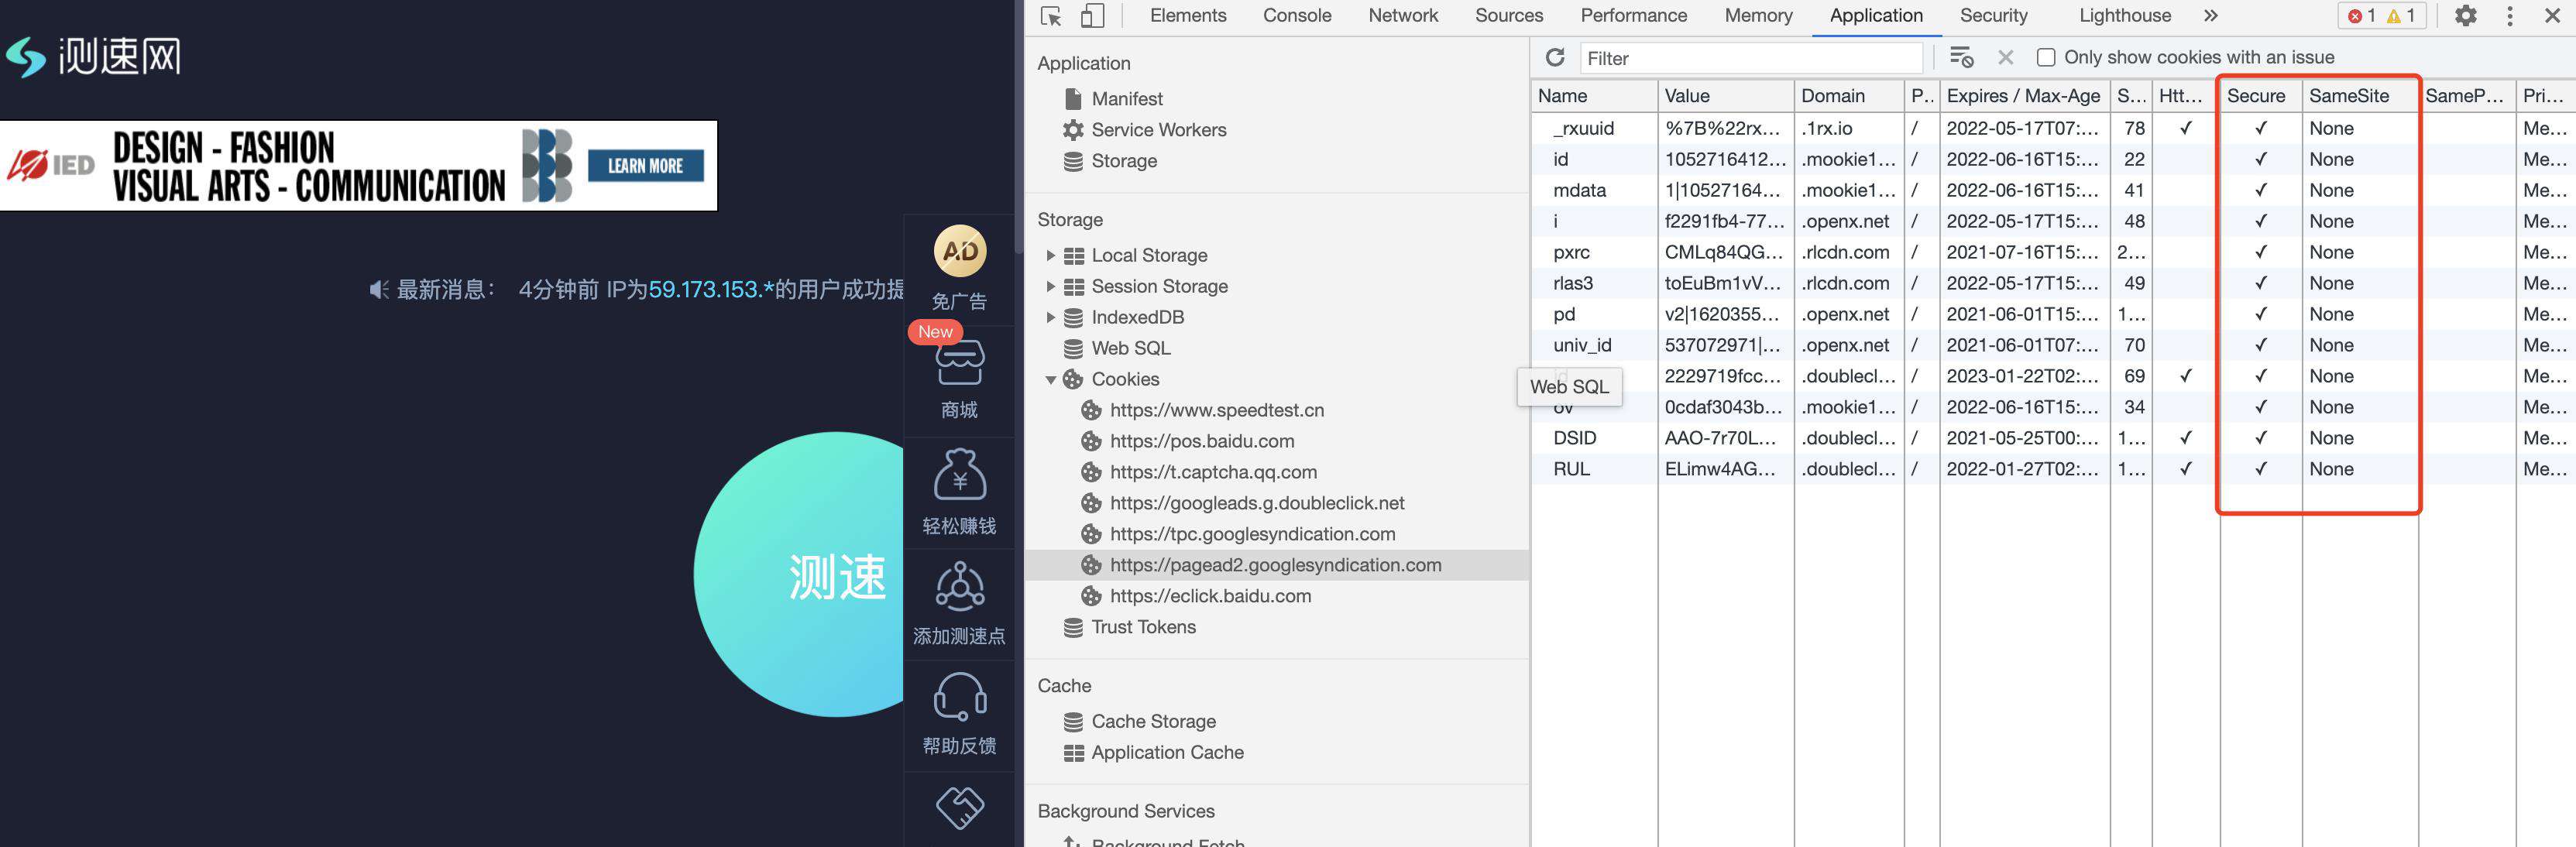Click the 测速网 logo
The height and width of the screenshot is (847, 2576).
click(x=94, y=56)
